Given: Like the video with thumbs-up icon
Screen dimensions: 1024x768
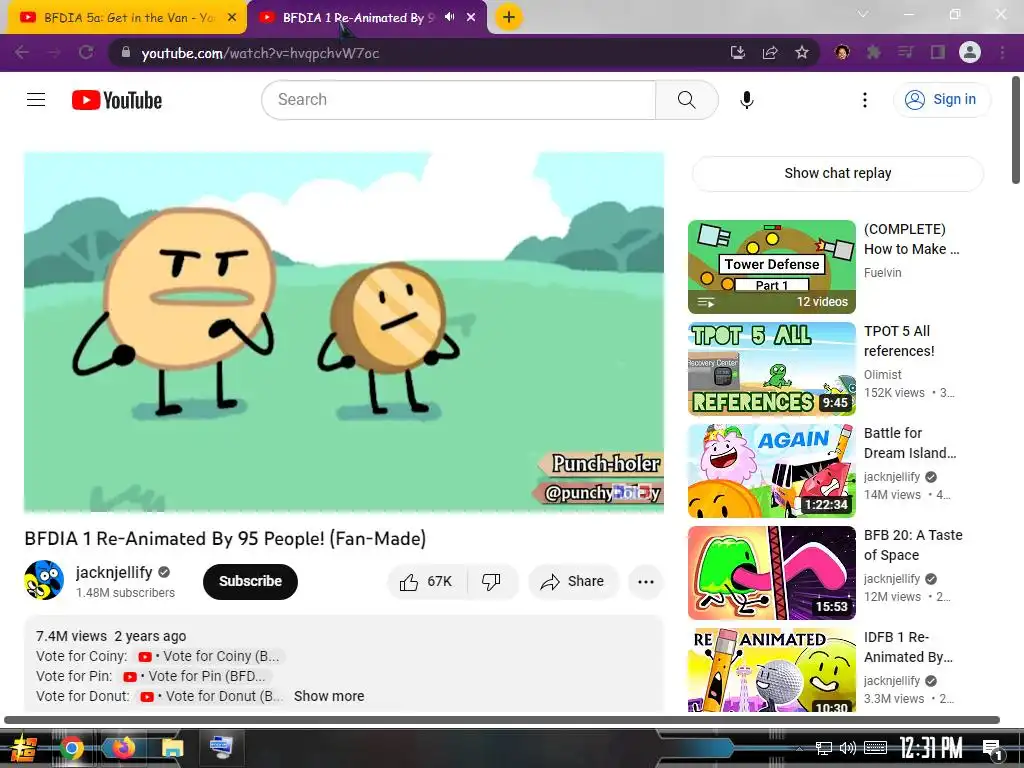Looking at the screenshot, I should (x=427, y=581).
